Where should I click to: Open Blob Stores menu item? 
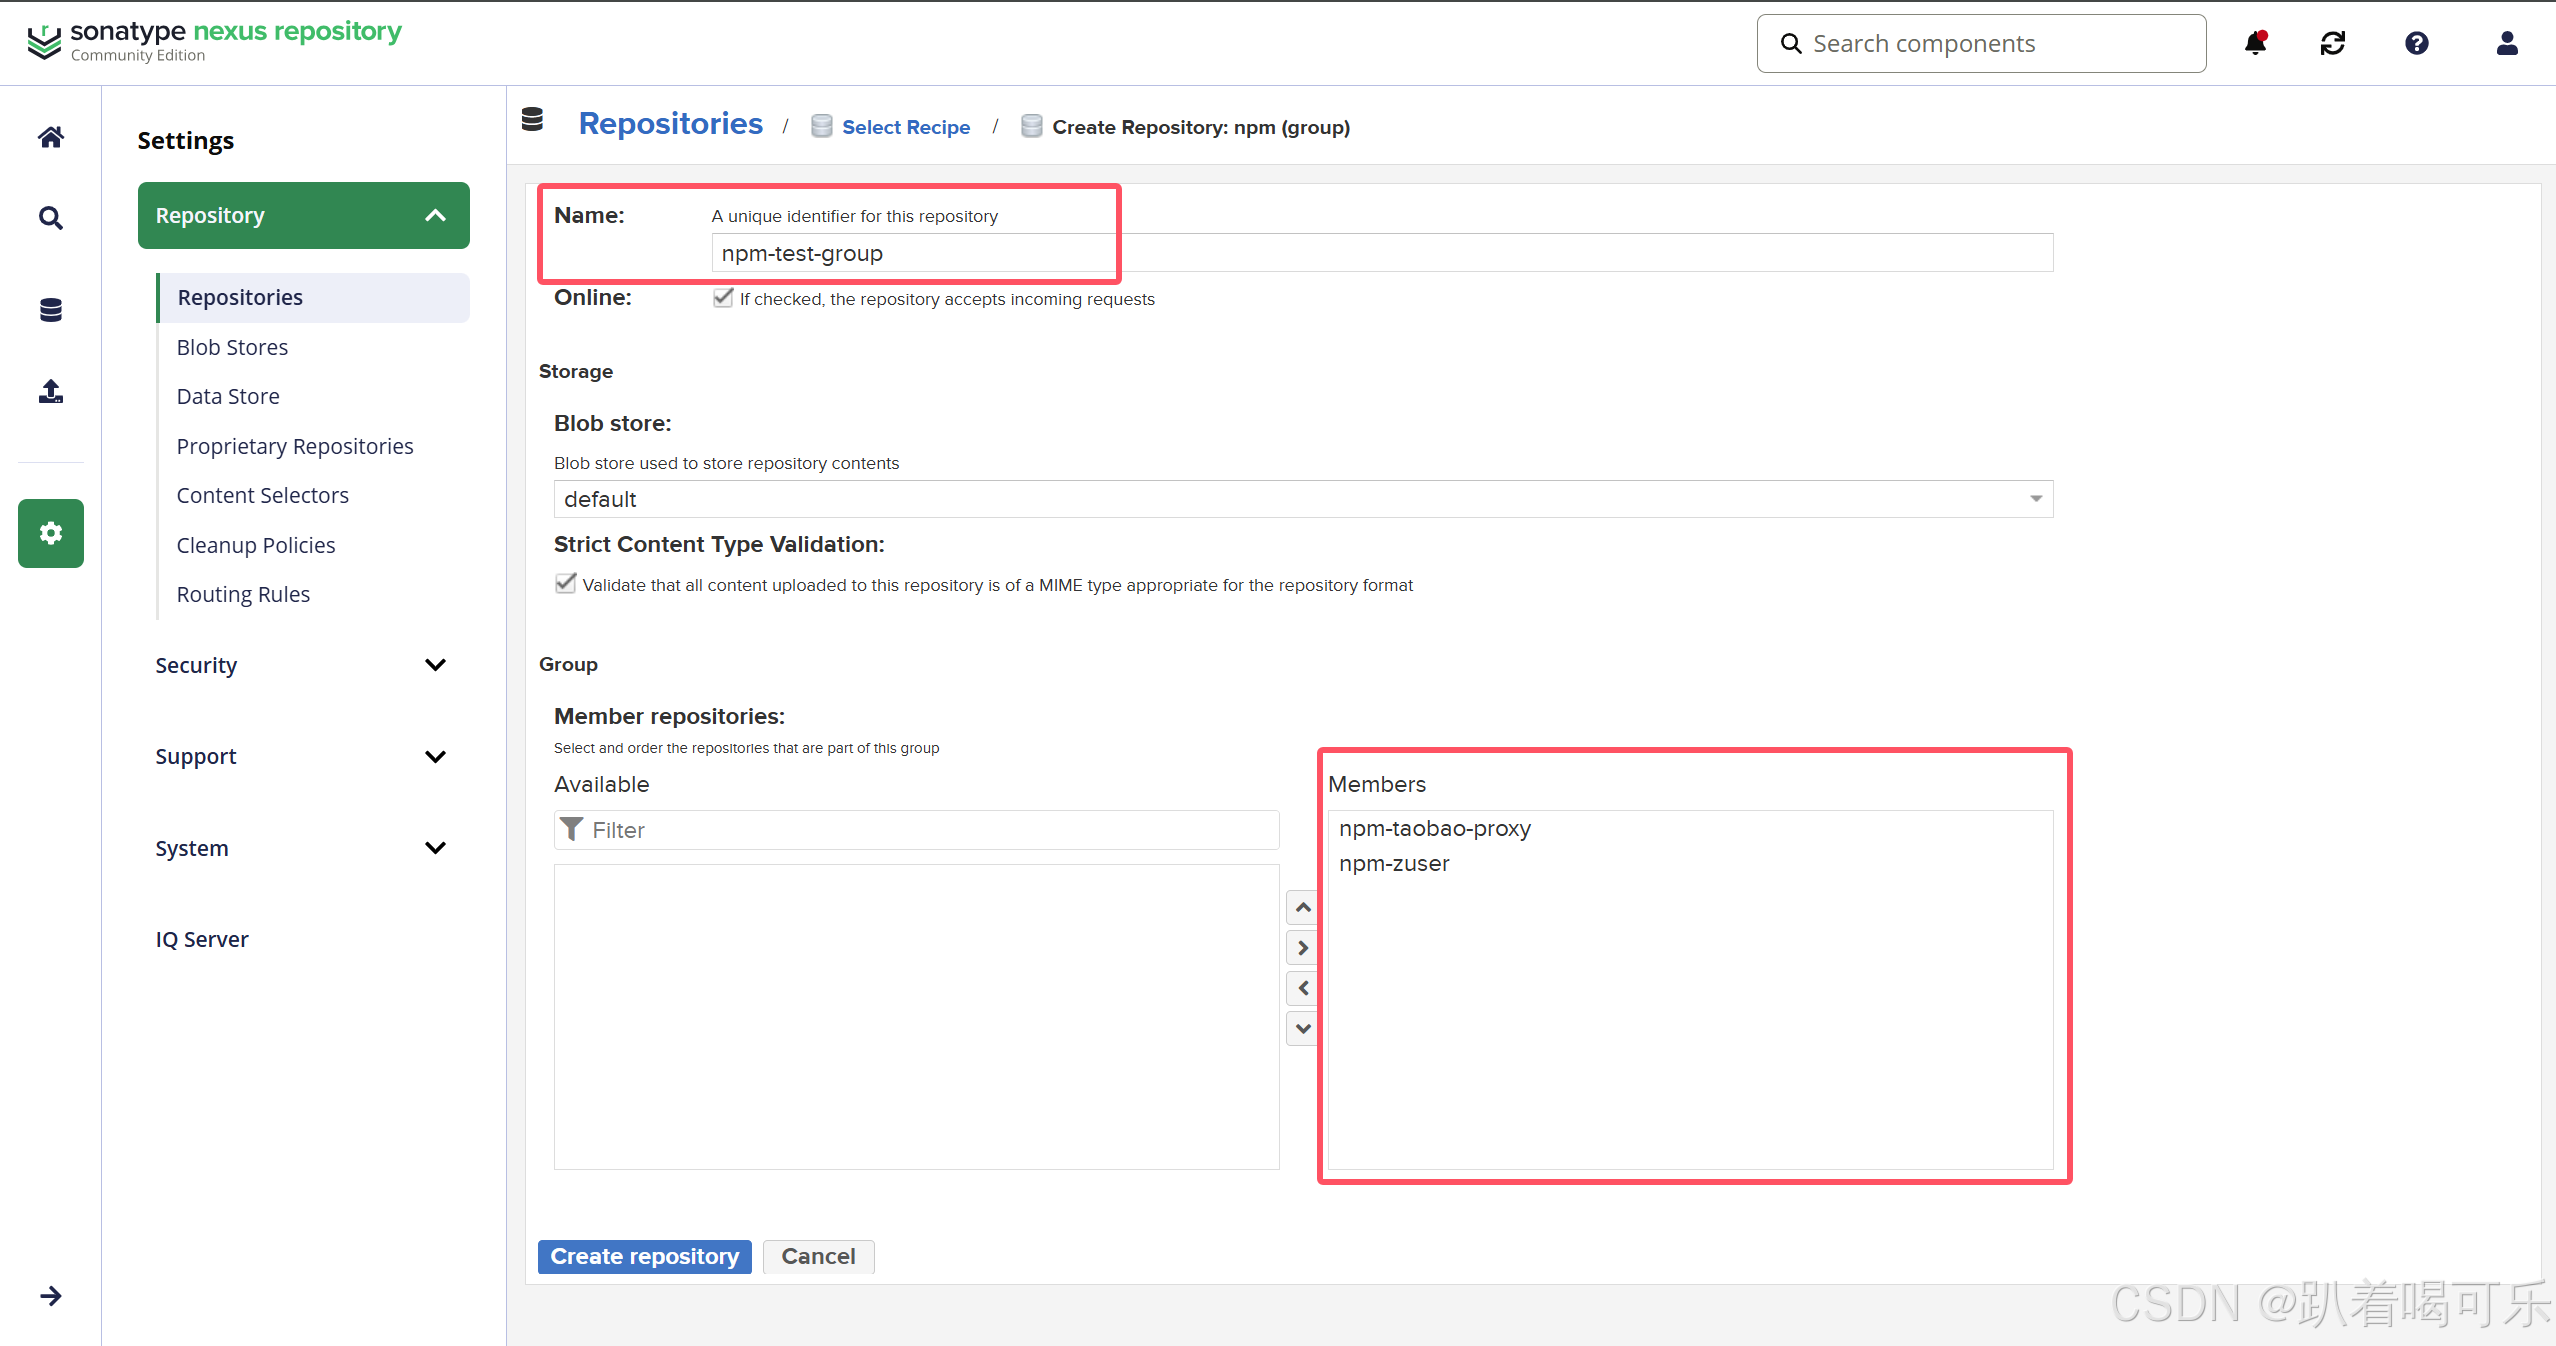(232, 347)
